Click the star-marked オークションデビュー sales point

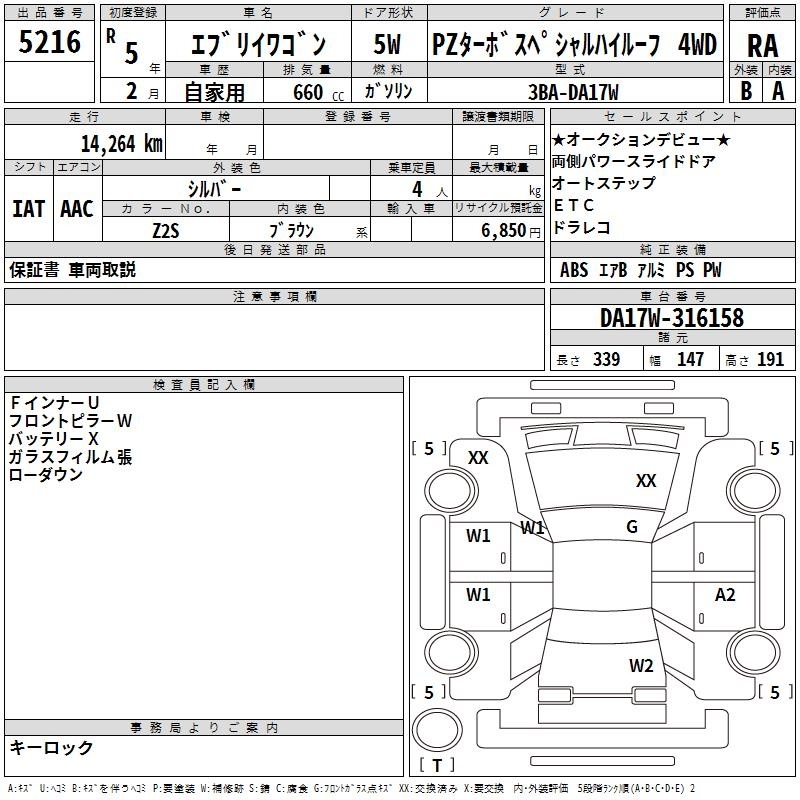click(x=641, y=140)
